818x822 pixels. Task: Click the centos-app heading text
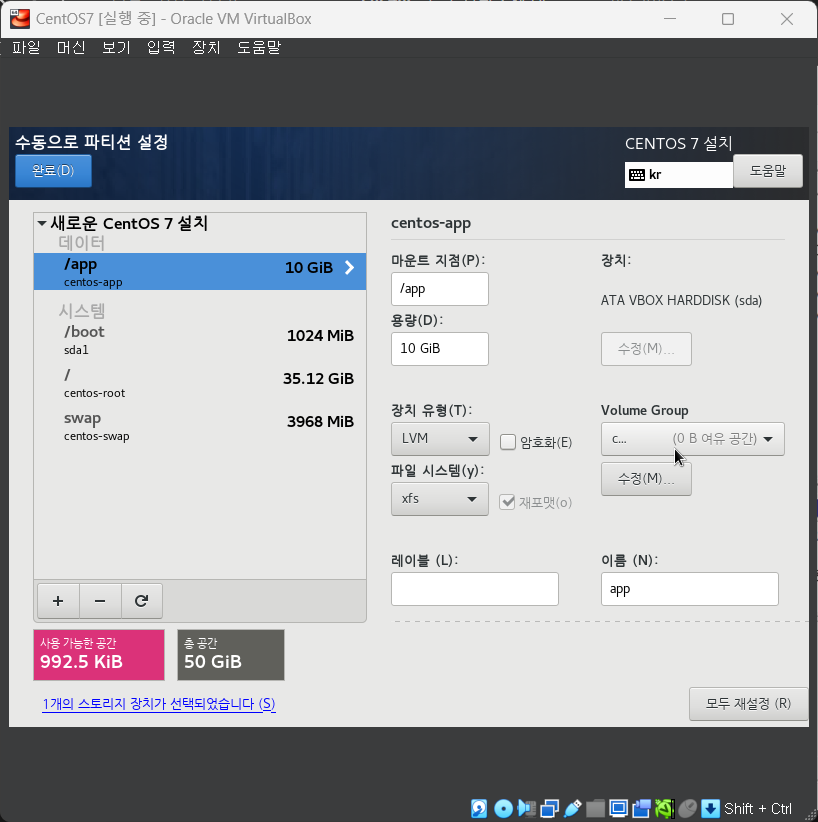click(x=431, y=223)
